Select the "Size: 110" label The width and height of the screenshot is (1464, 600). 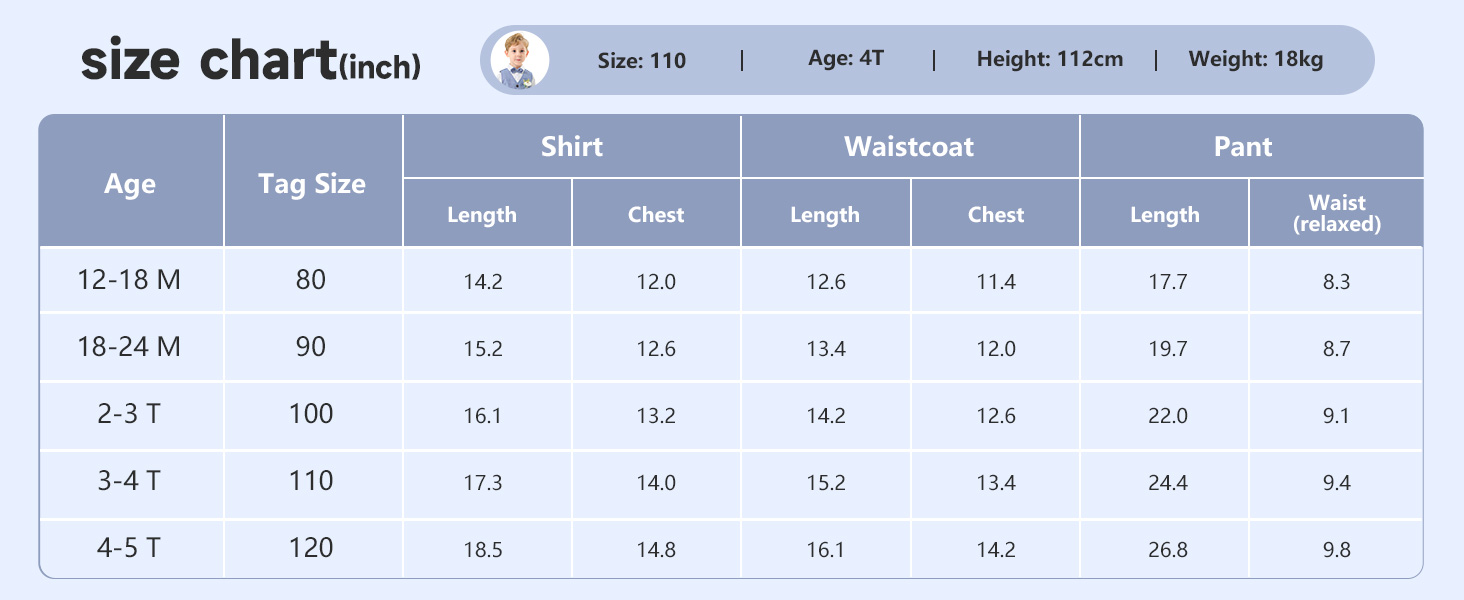[x=642, y=61]
